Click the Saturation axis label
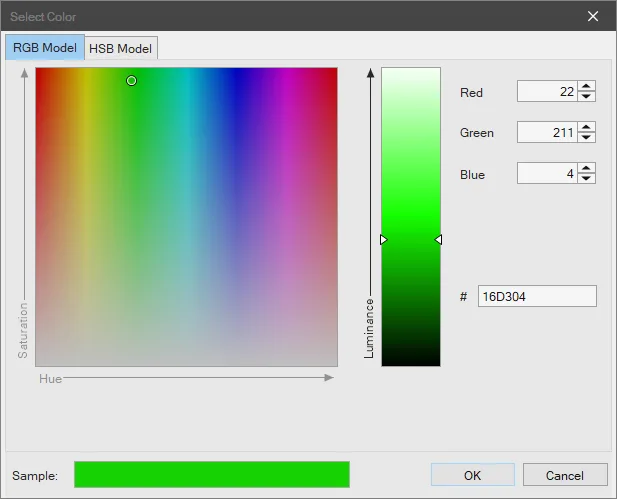This screenshot has width=617, height=499. 23,331
